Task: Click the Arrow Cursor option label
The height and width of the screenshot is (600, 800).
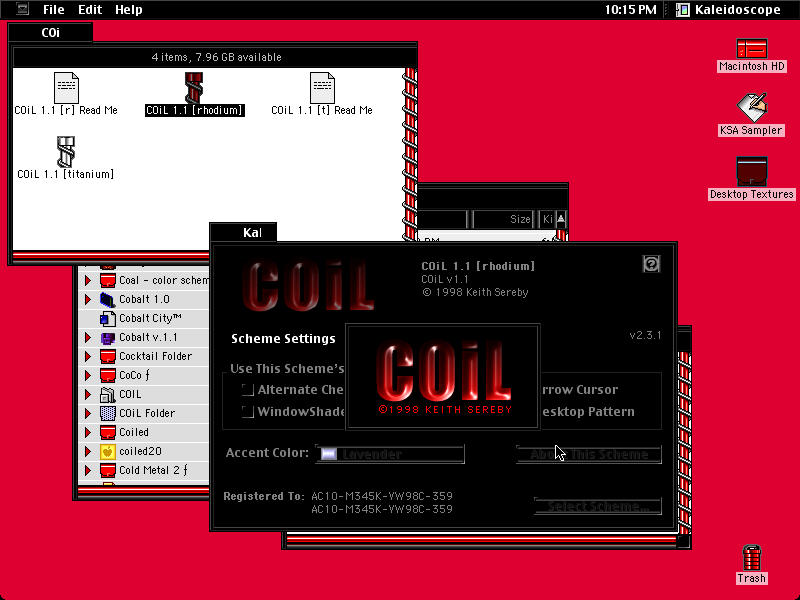Action: click(580, 390)
